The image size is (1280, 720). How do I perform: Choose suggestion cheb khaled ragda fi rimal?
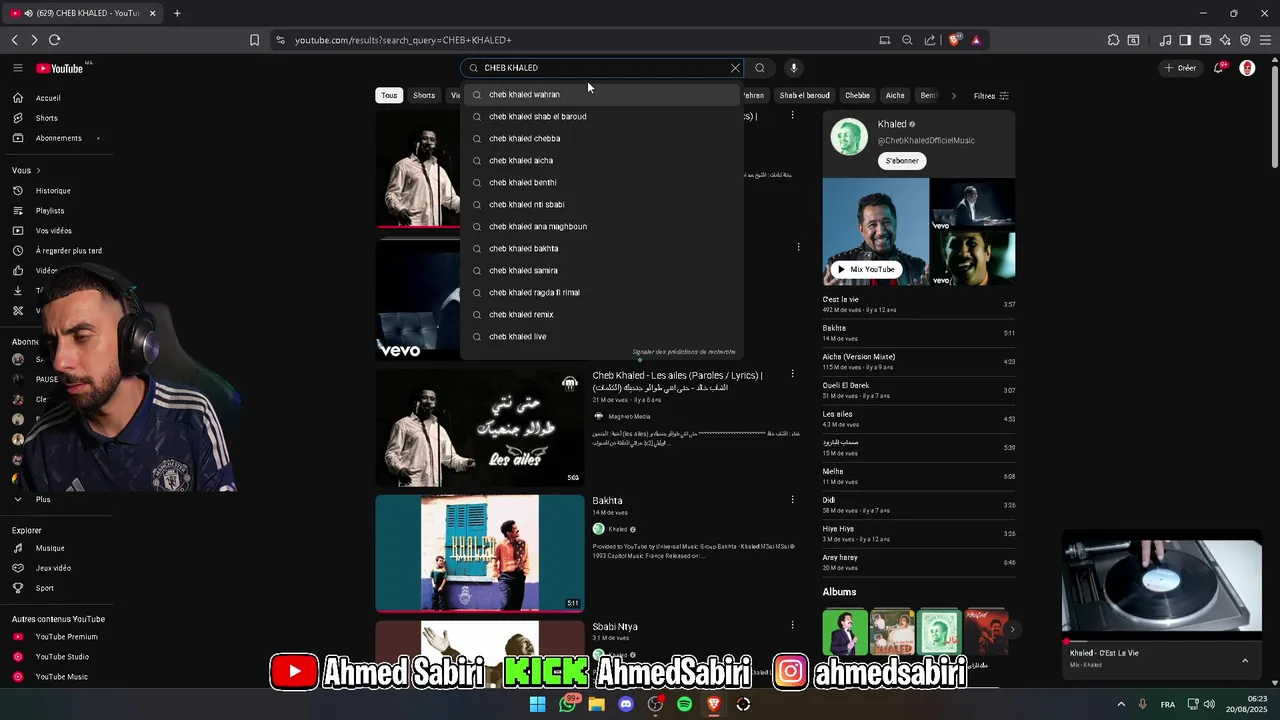click(602, 292)
